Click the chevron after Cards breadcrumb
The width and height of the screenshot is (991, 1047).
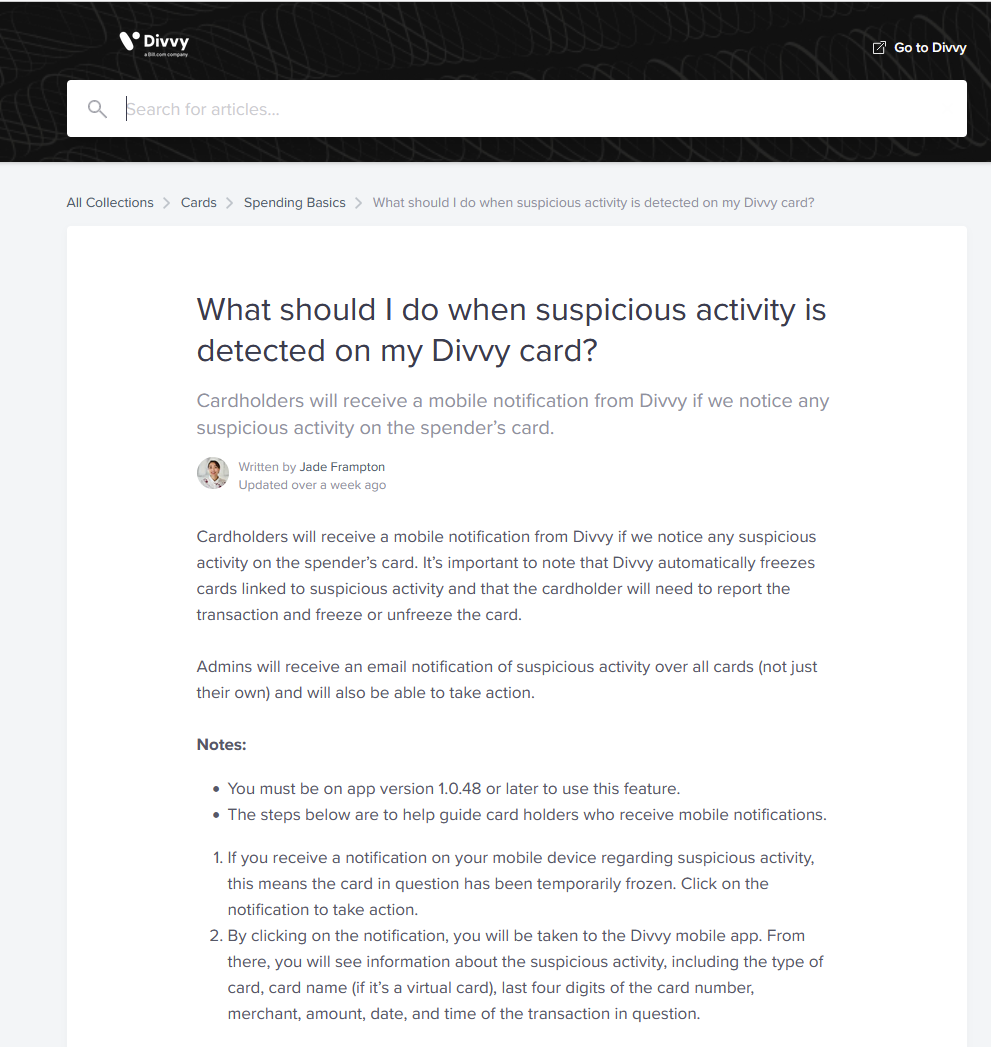point(230,203)
